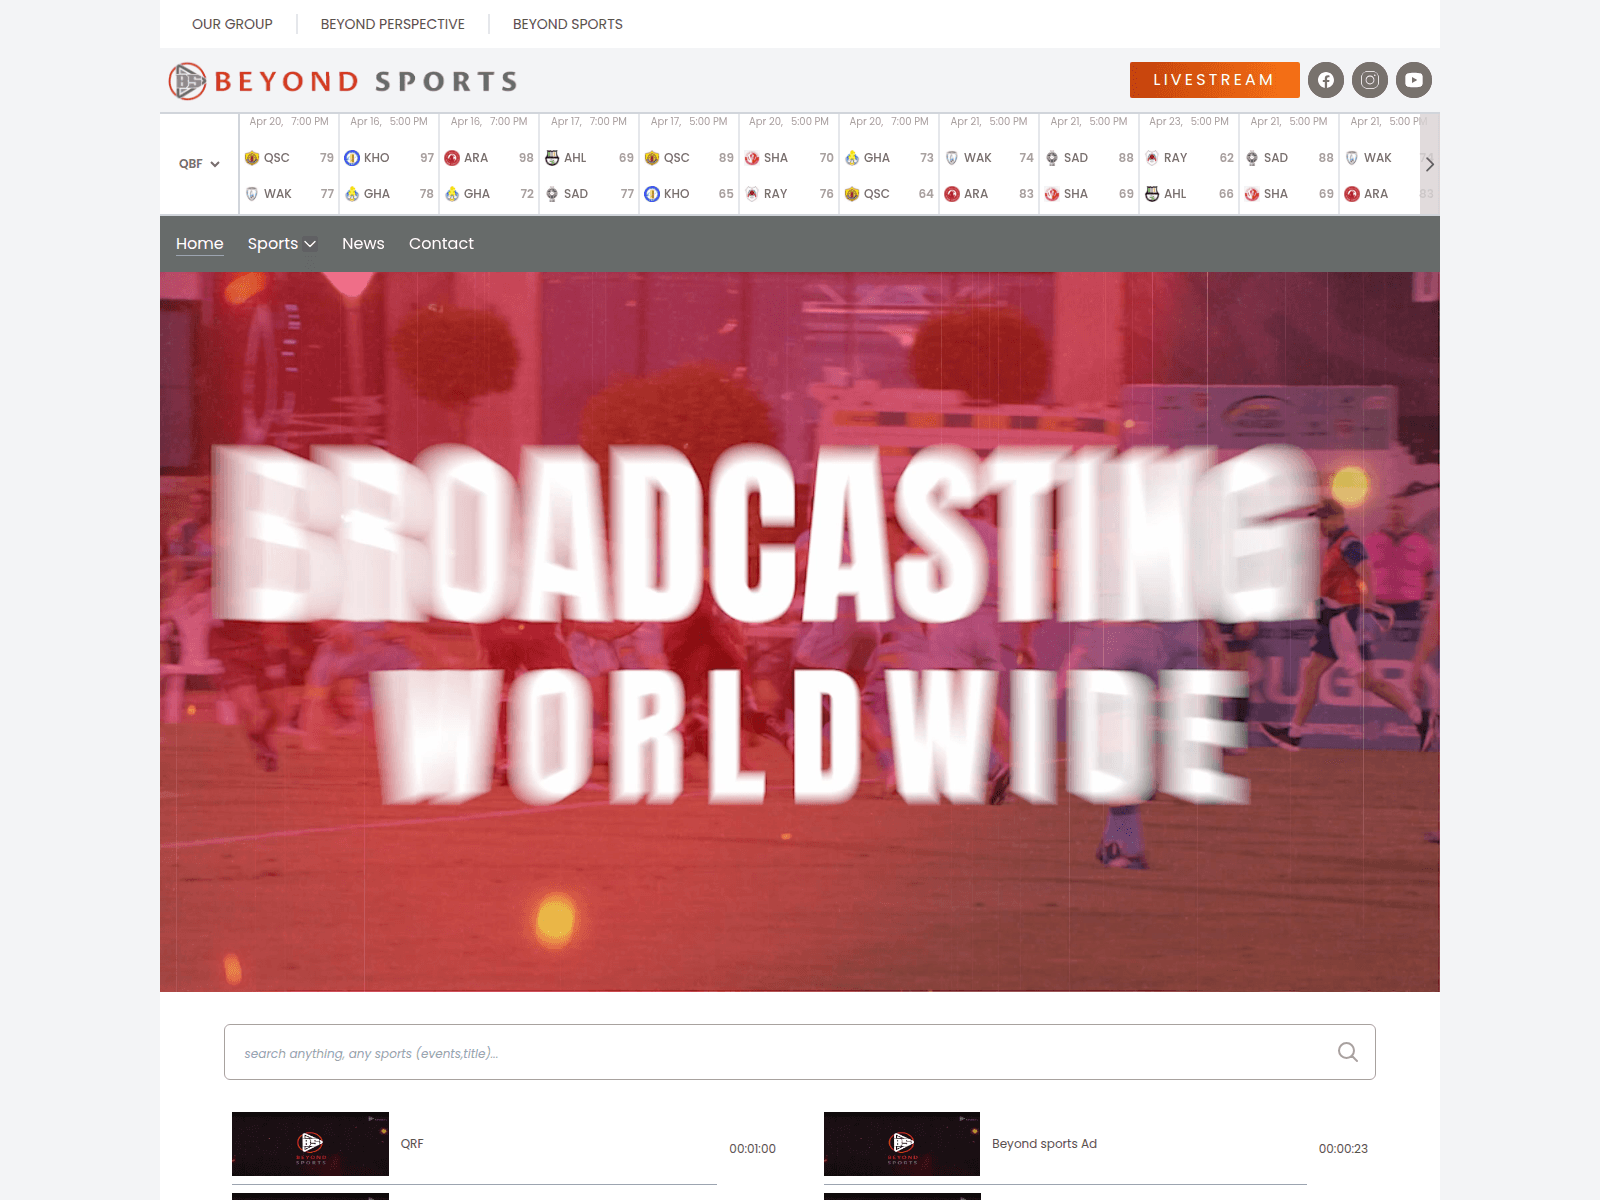The height and width of the screenshot is (1200, 1600).
Task: Select the QSC 89 KHO 65 game
Action: 689,164
